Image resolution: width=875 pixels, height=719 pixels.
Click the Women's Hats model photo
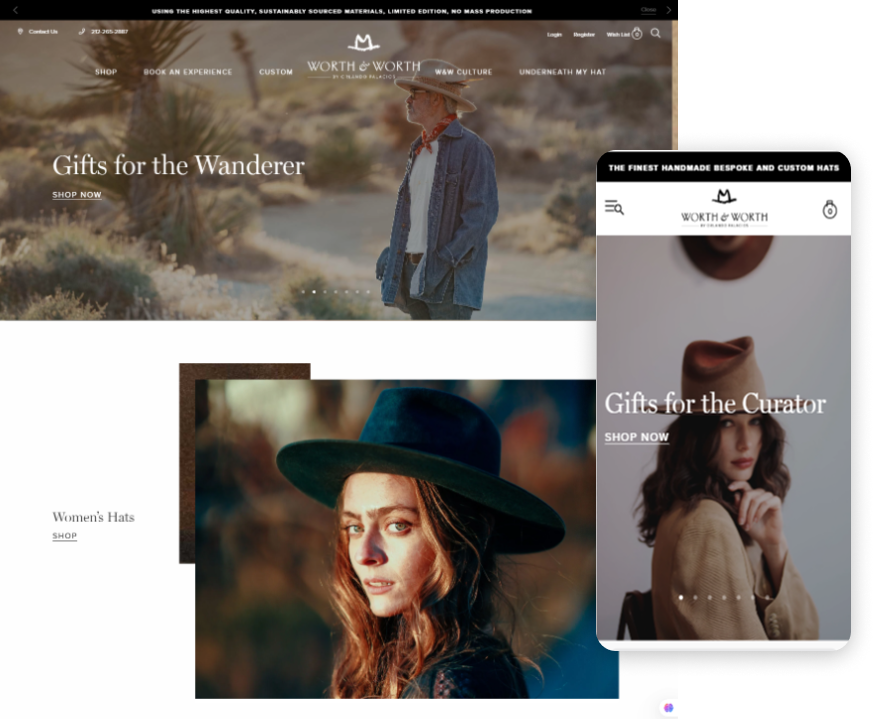pyautogui.click(x=405, y=540)
